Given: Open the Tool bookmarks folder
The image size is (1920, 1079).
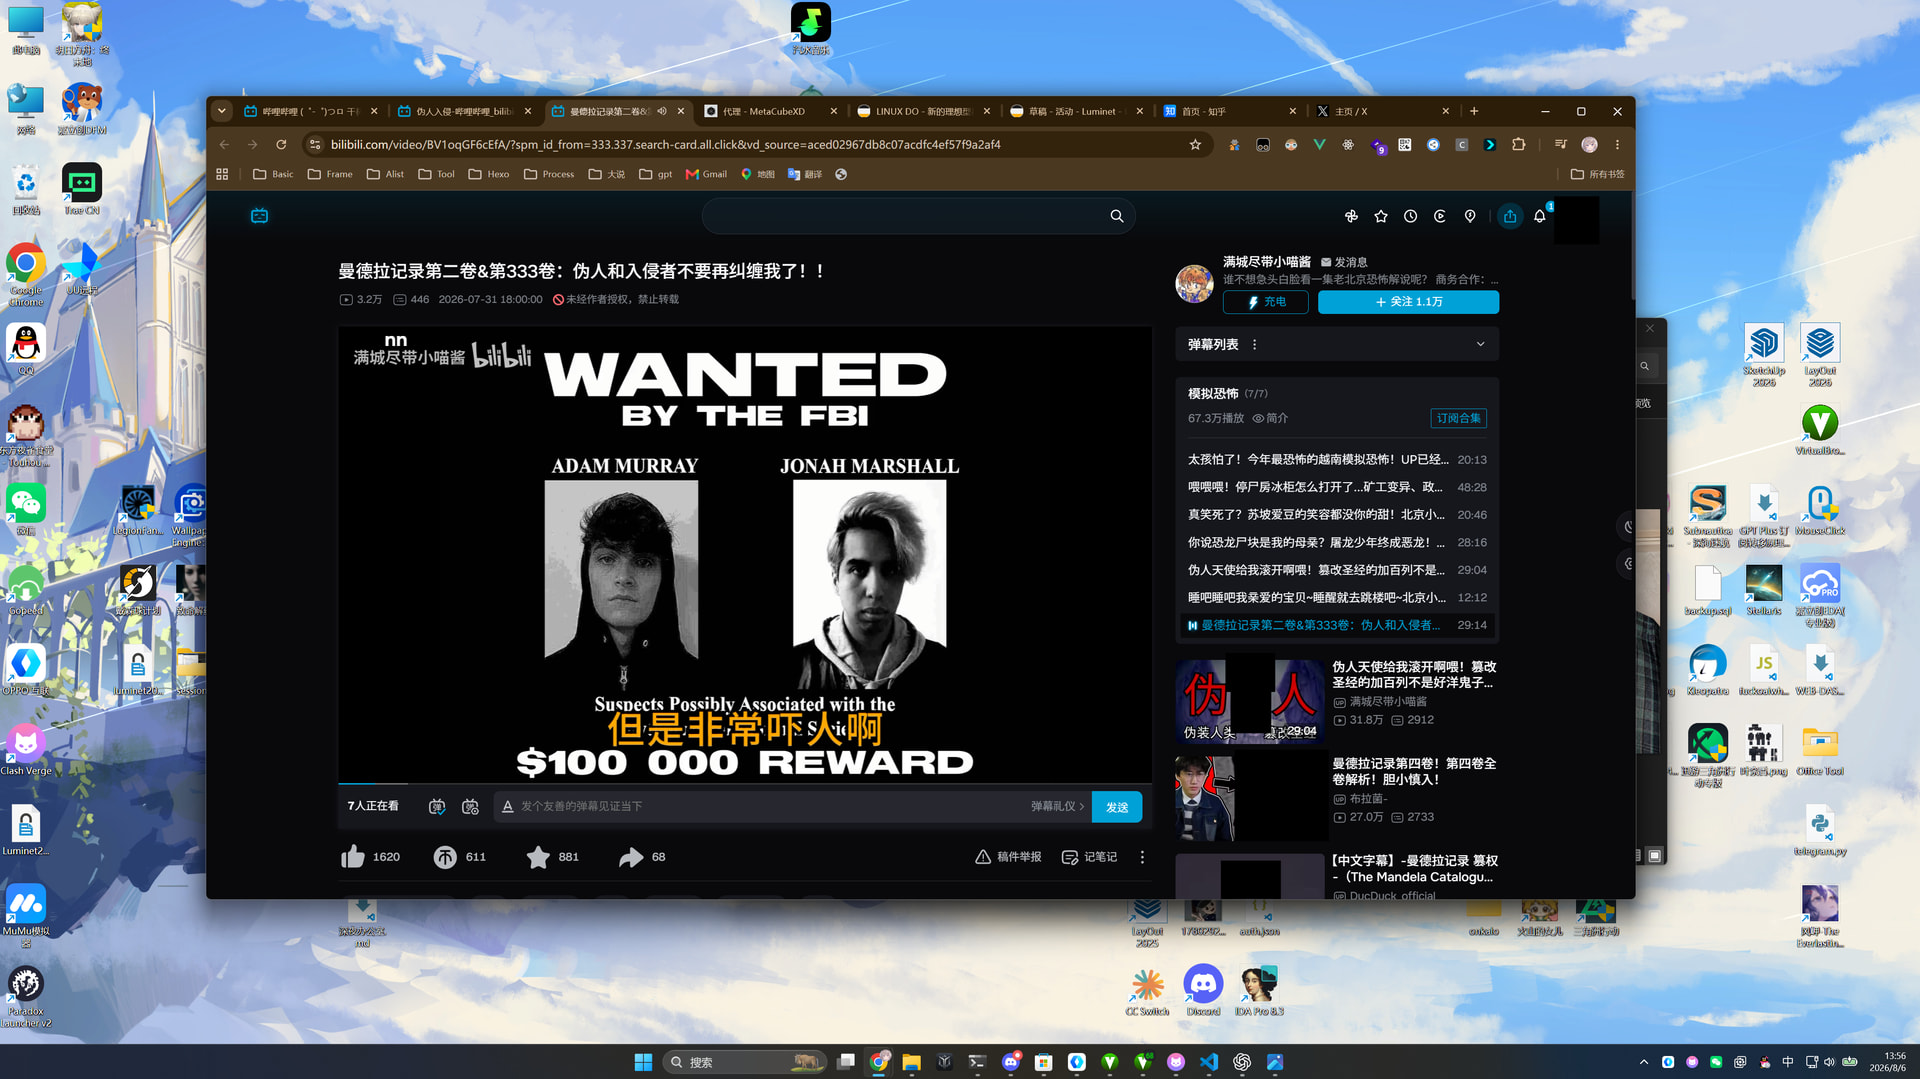Looking at the screenshot, I should pyautogui.click(x=436, y=174).
